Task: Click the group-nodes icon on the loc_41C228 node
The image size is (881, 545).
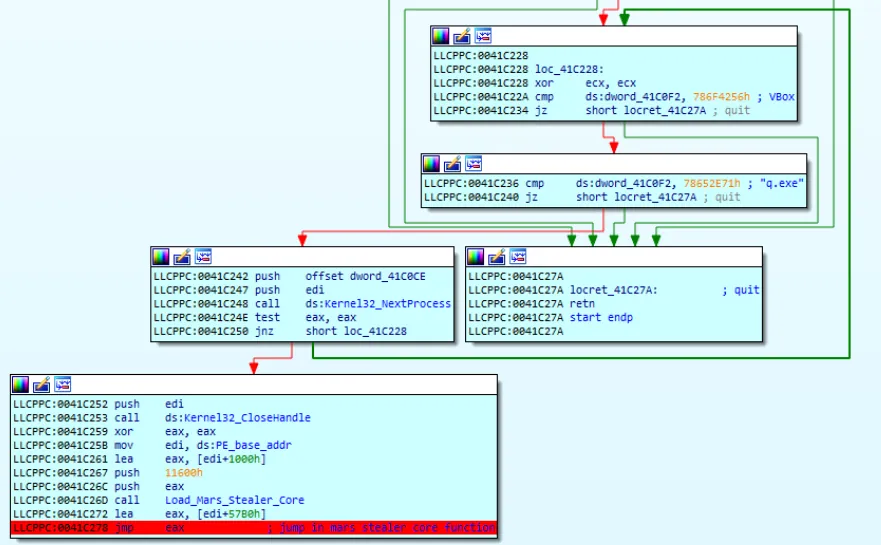Action: click(483, 37)
